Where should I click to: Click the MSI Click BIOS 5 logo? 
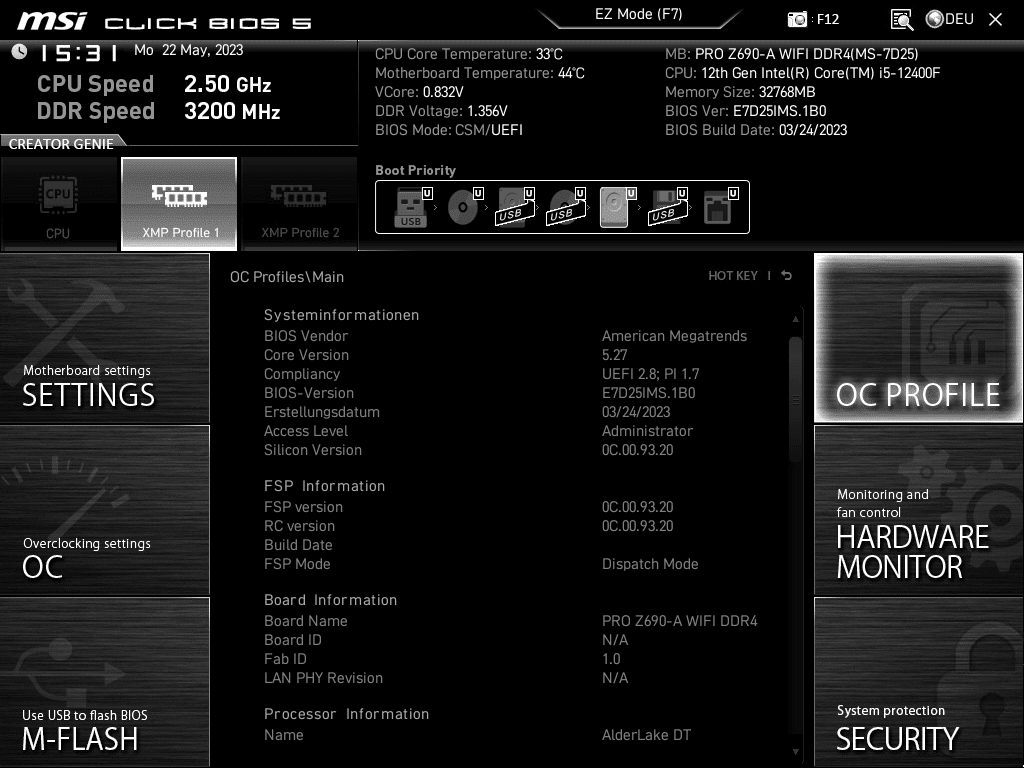(x=164, y=22)
